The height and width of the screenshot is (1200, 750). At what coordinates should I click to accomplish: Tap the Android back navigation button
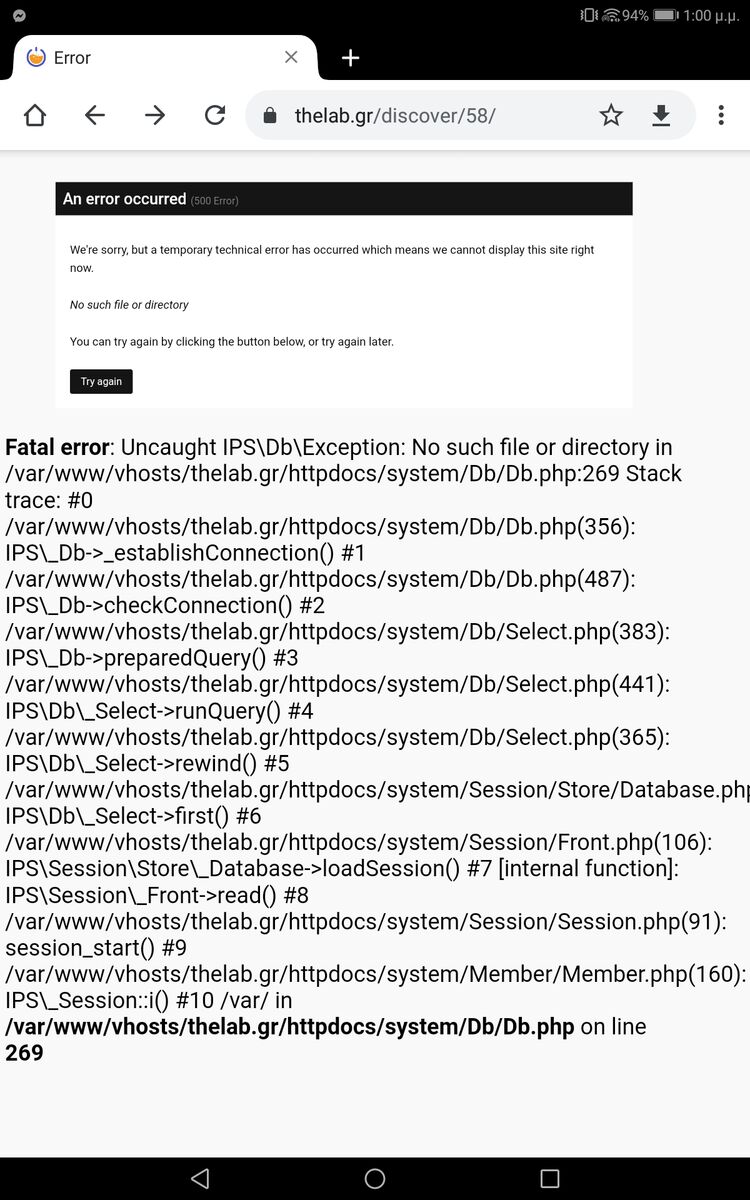coord(200,1178)
